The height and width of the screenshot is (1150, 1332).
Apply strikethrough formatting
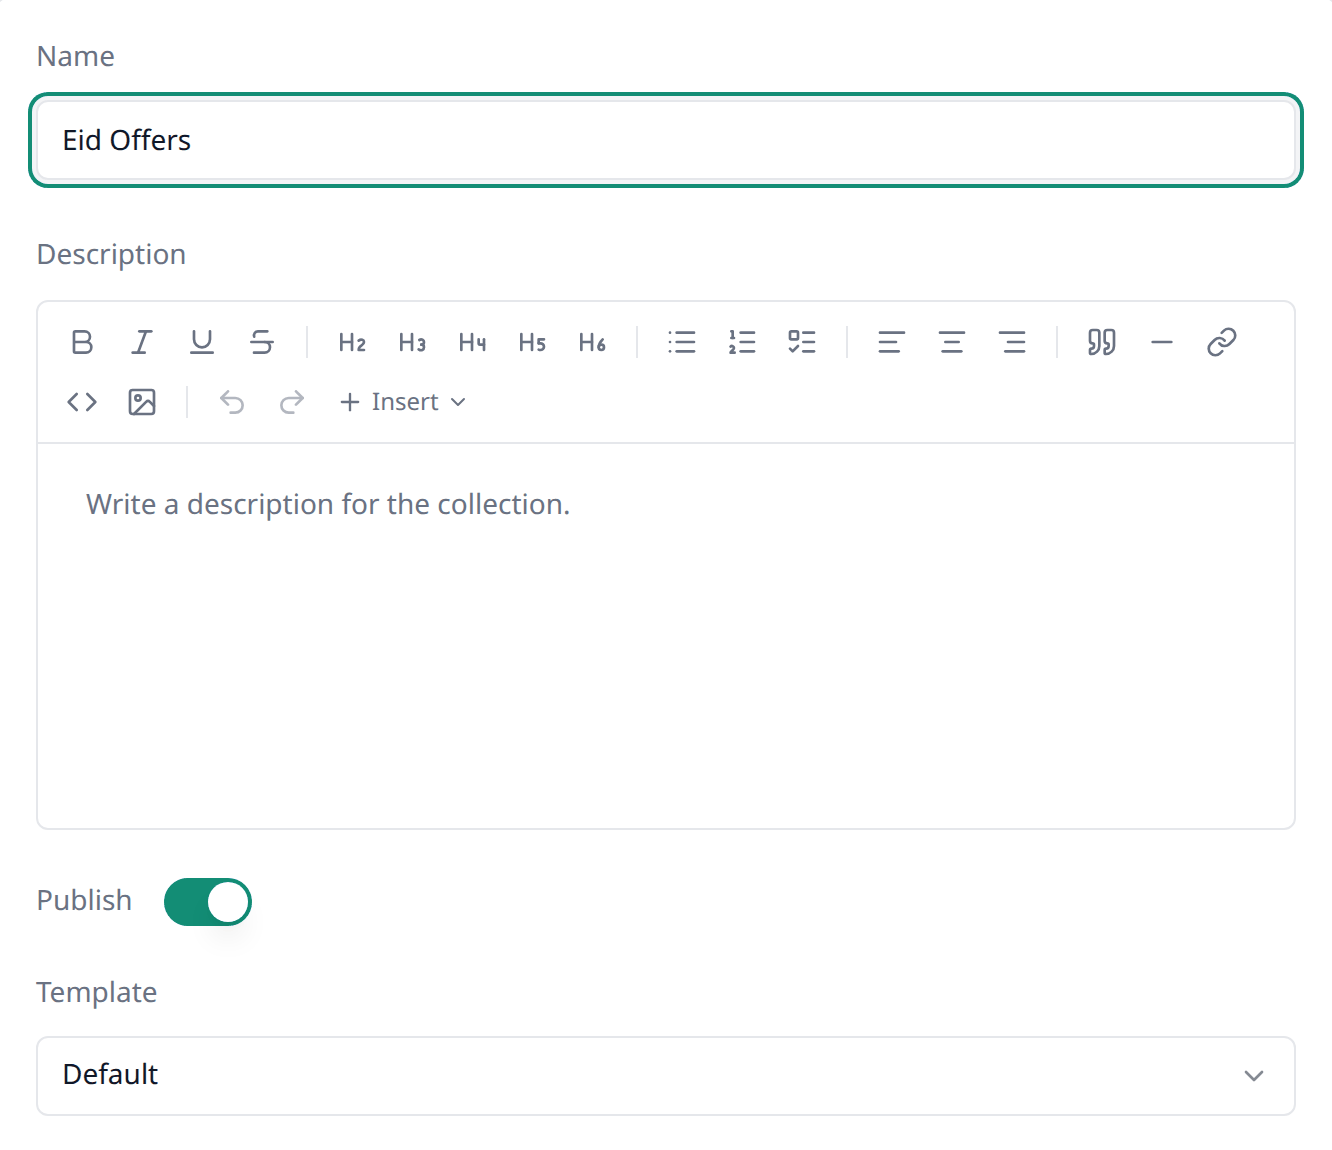click(x=262, y=342)
